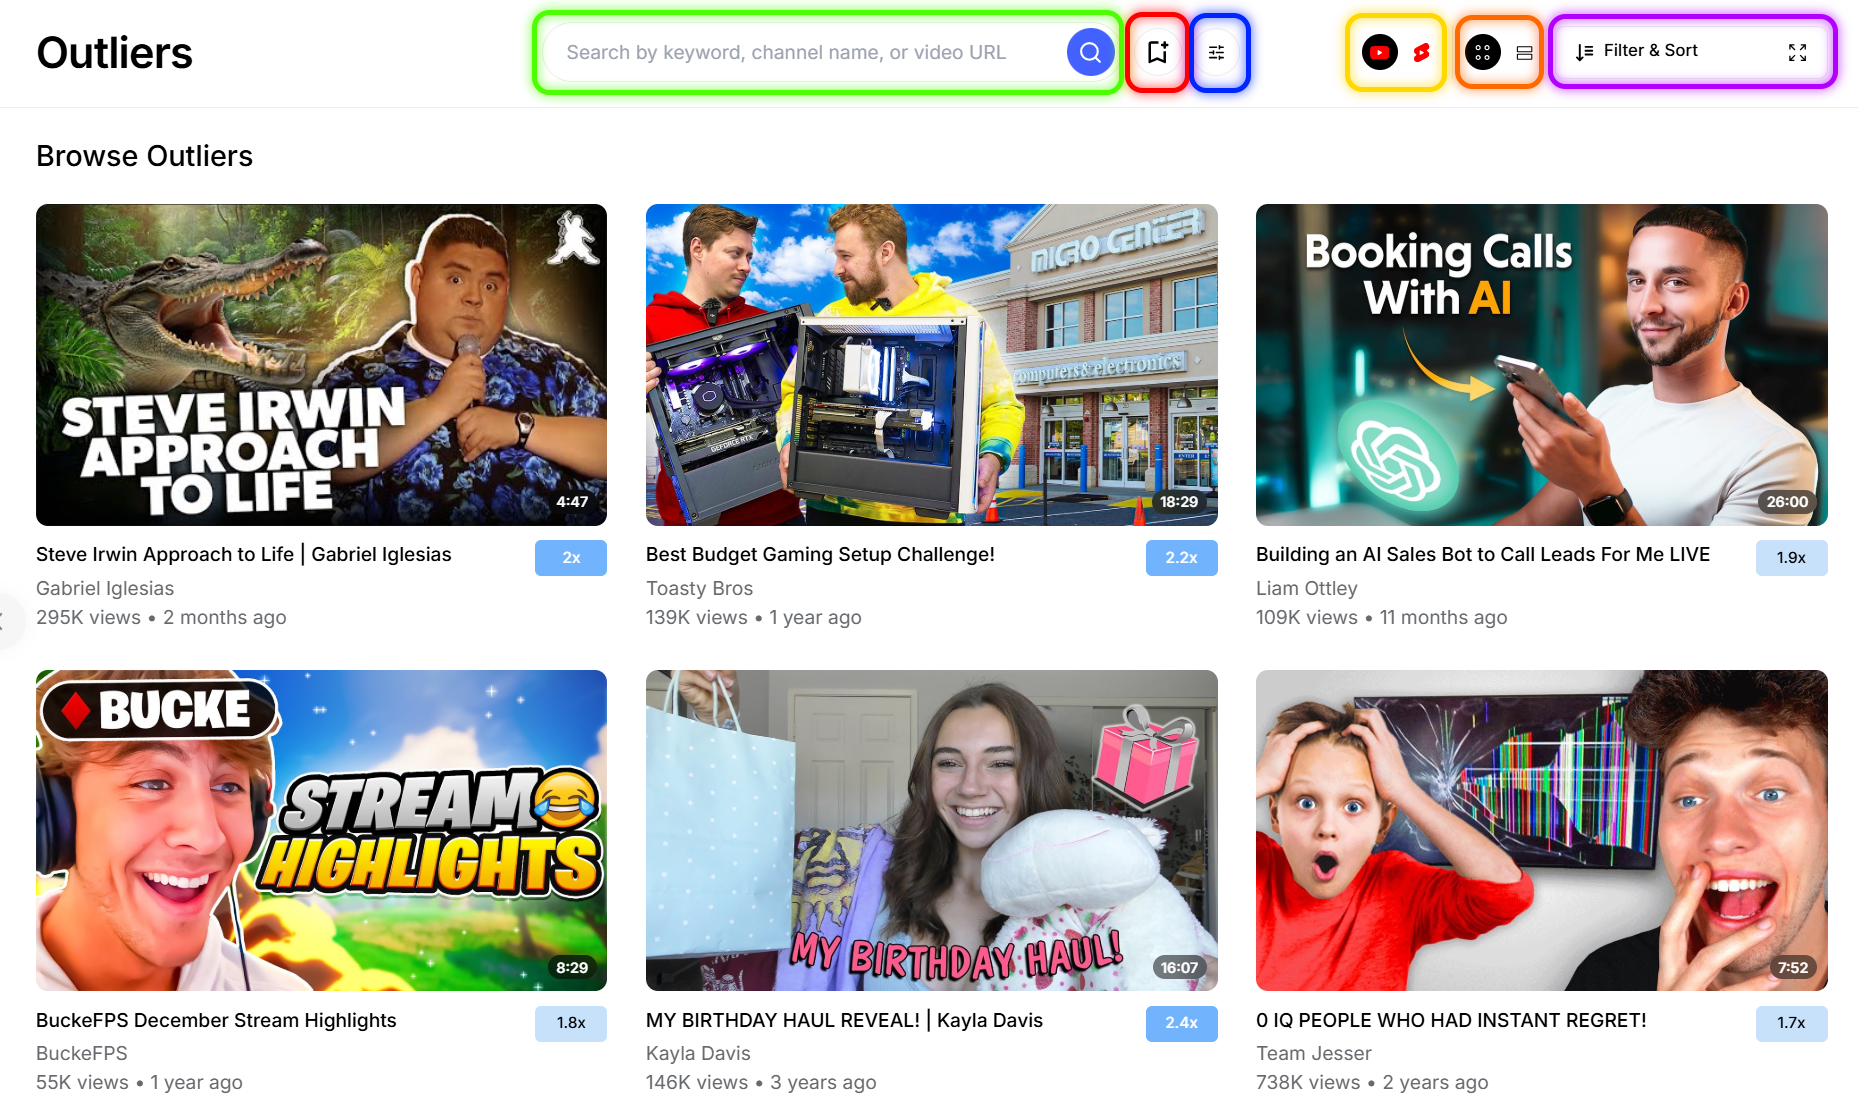This screenshot has height=1113, width=1858.
Task: Click title 'Best Budget Gaming Setup Challenge!'
Action: [x=820, y=554]
